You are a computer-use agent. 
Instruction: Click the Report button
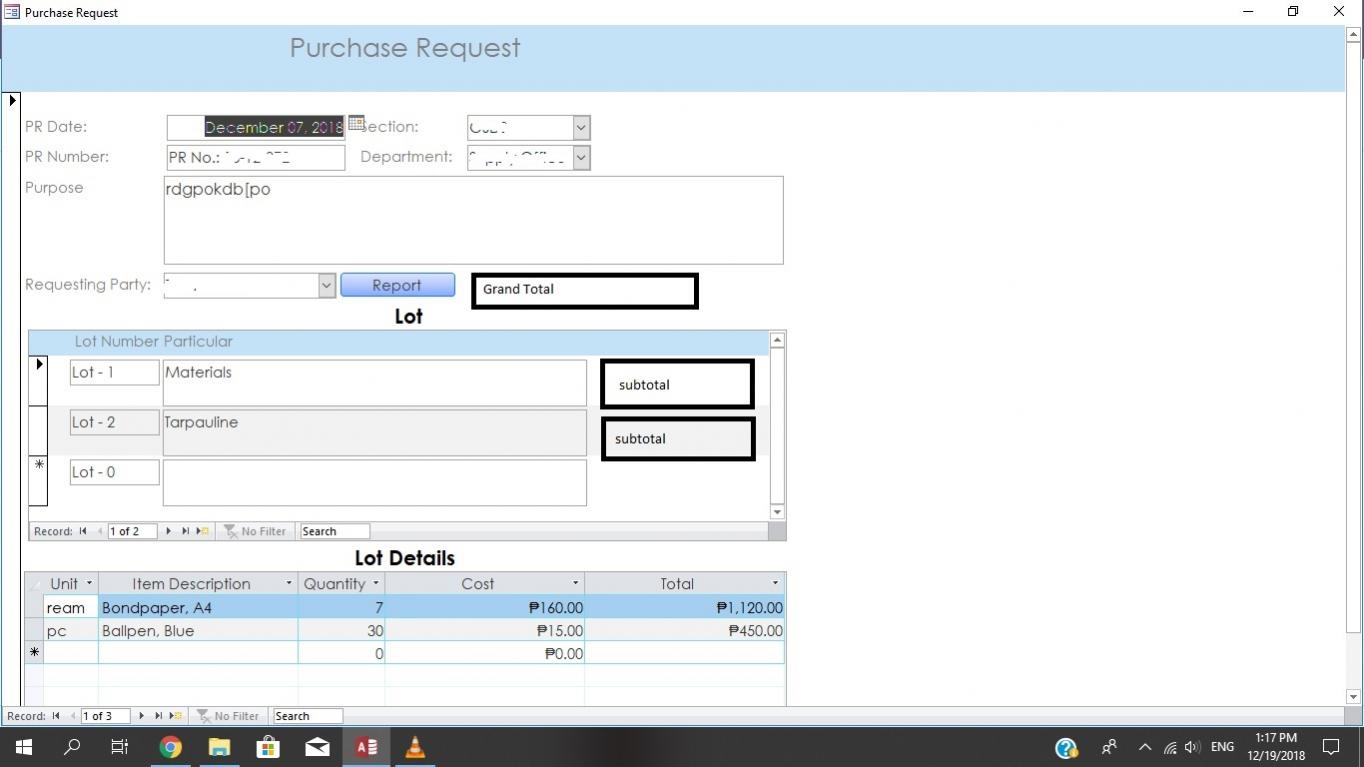pyautogui.click(x=397, y=285)
